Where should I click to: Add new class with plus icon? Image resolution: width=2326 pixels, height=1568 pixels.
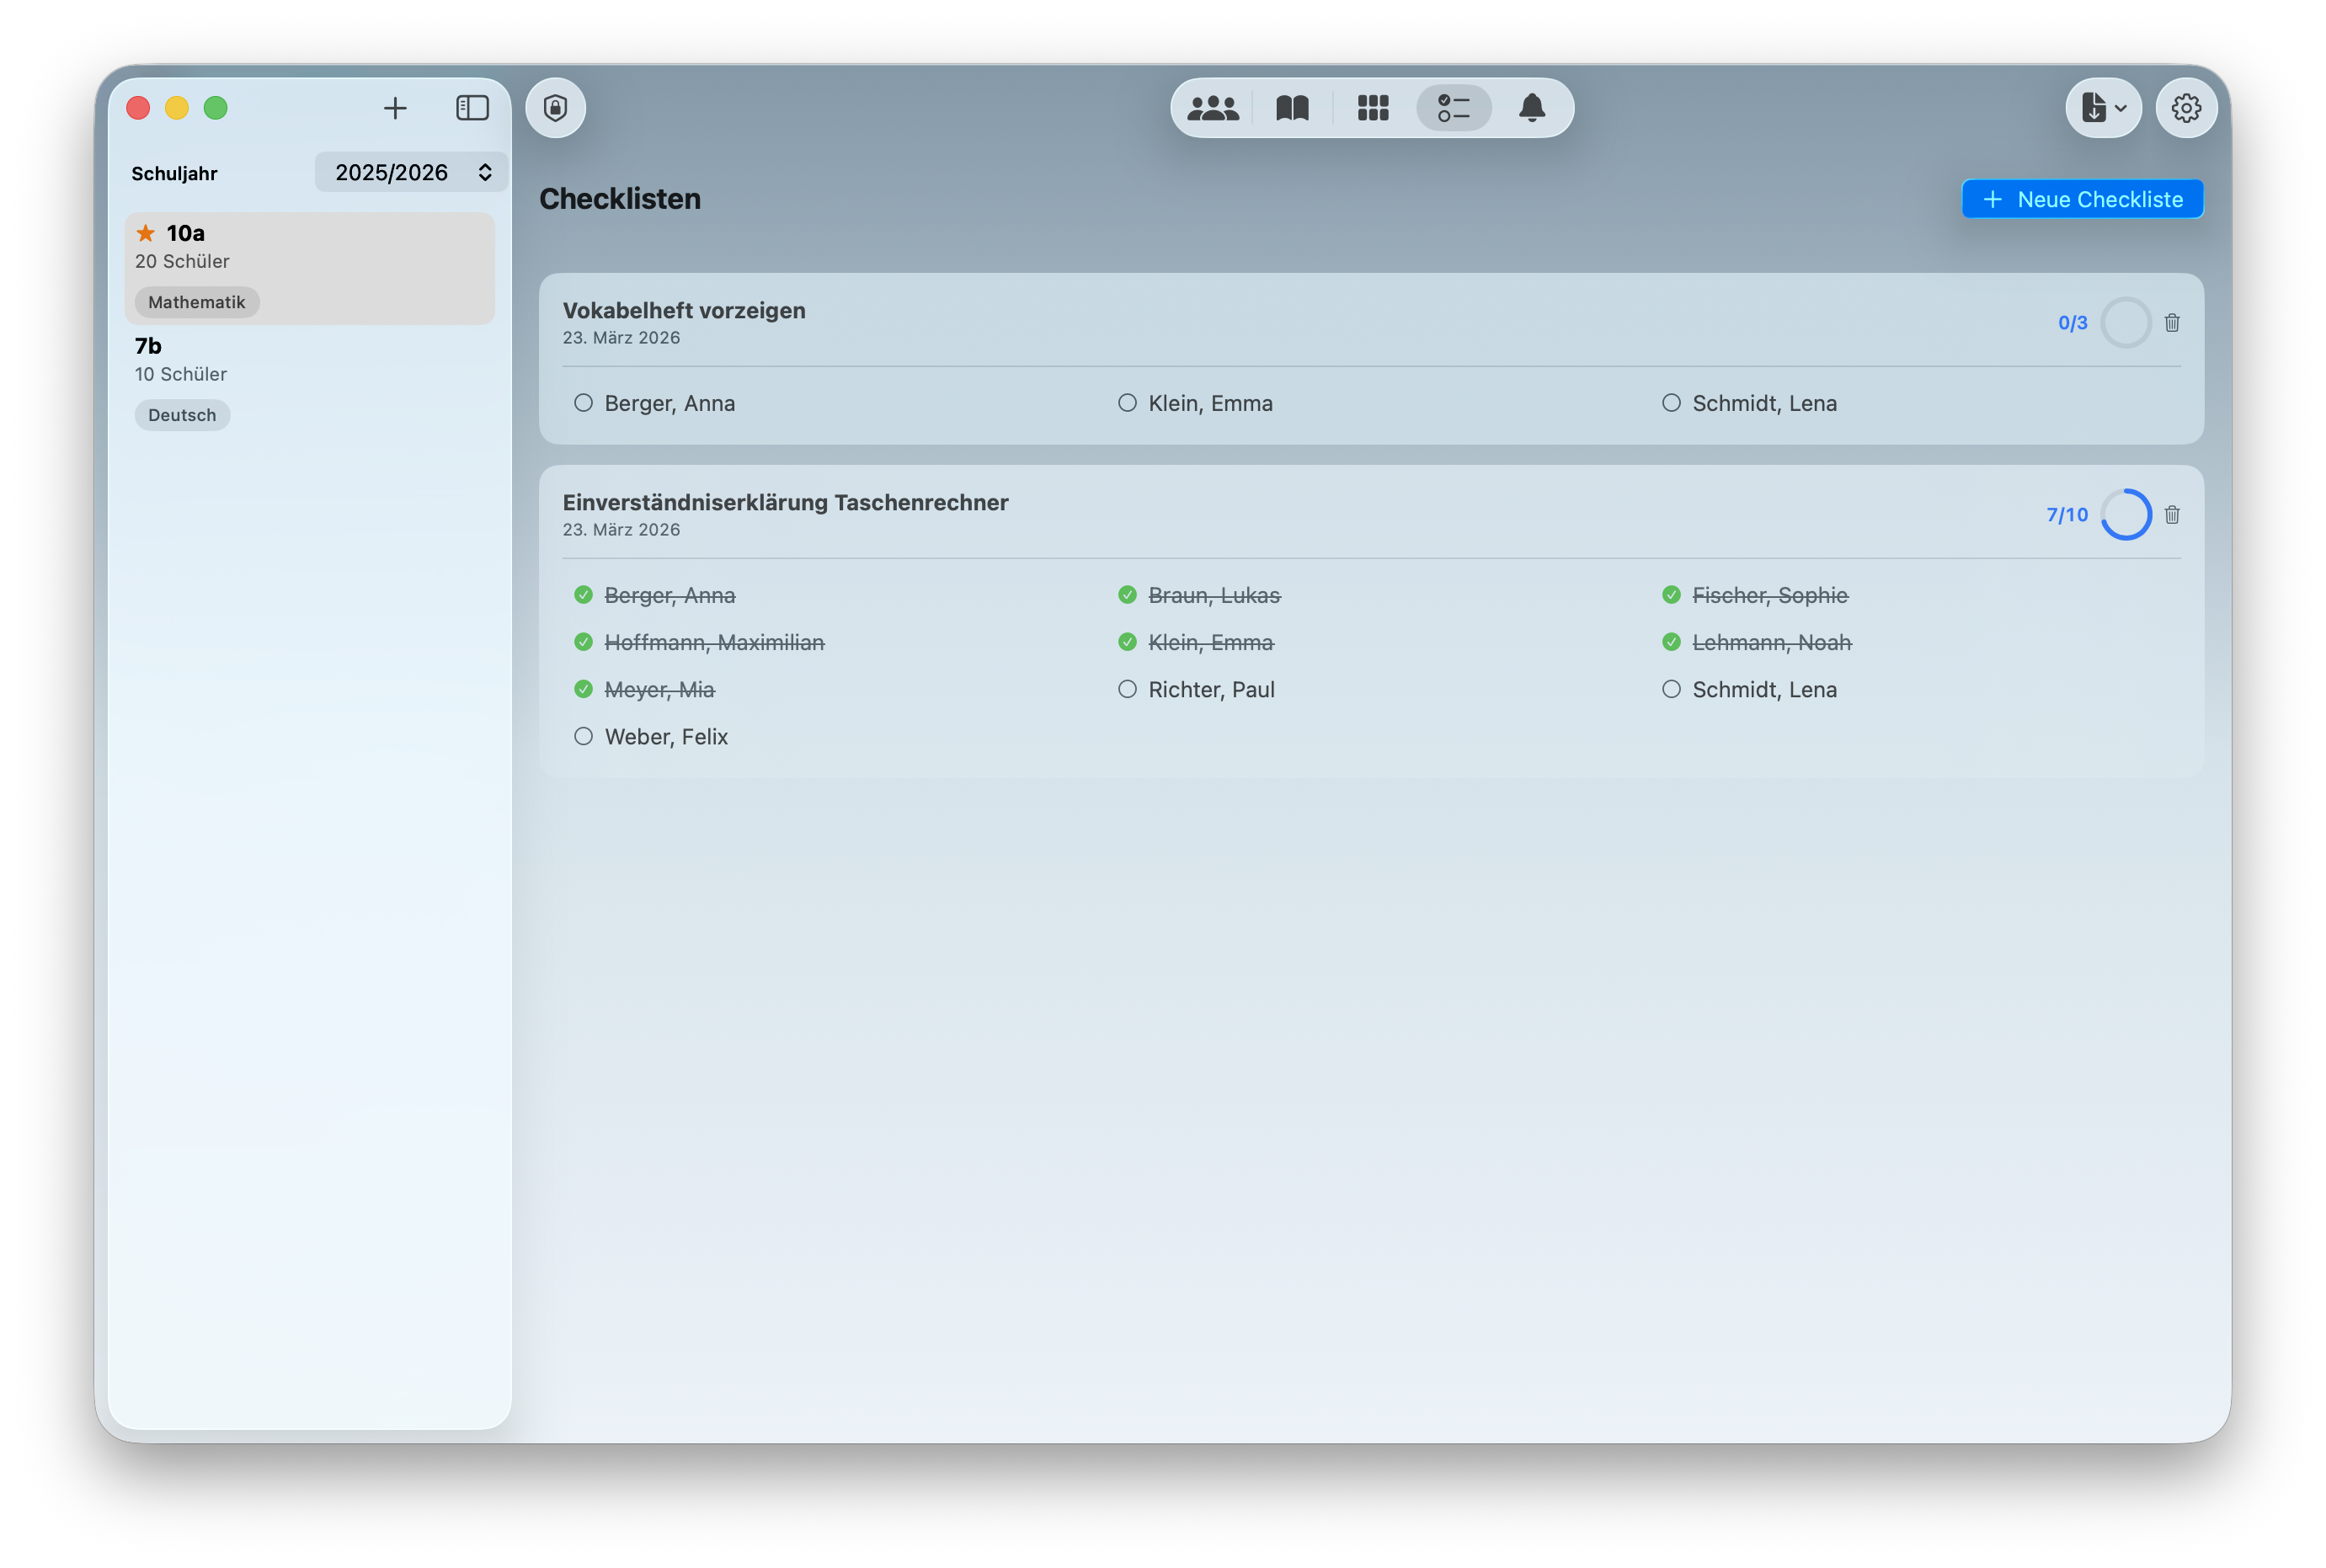click(395, 108)
